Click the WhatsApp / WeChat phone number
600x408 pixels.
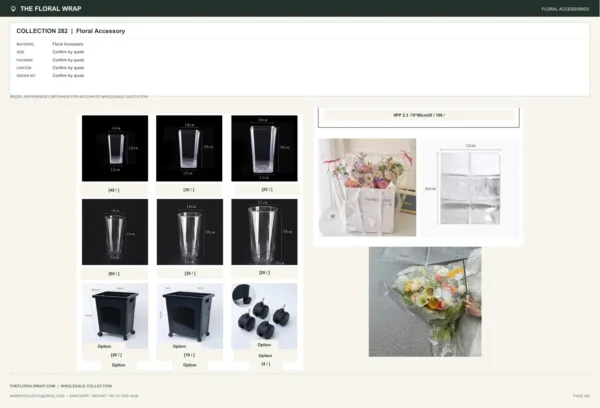[x=104, y=396]
